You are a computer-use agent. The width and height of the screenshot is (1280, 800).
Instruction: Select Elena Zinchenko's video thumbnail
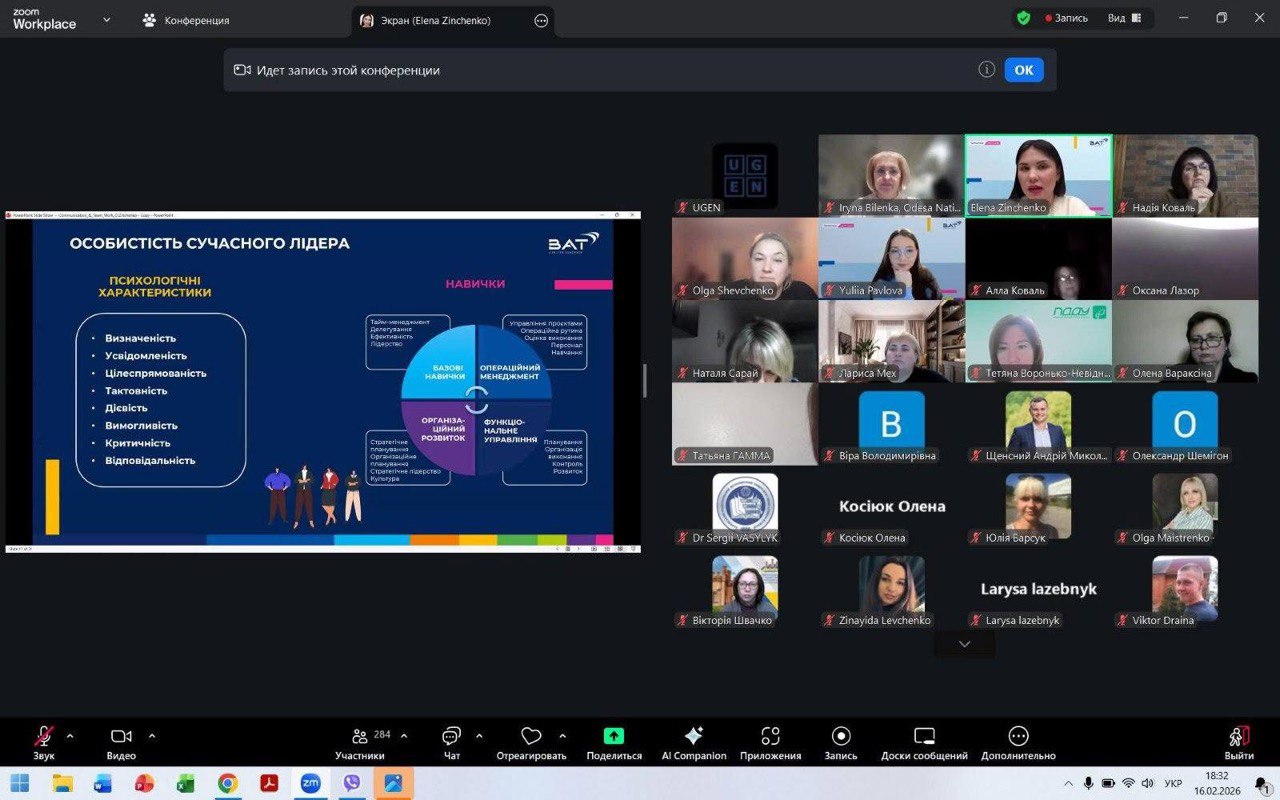pos(1038,175)
